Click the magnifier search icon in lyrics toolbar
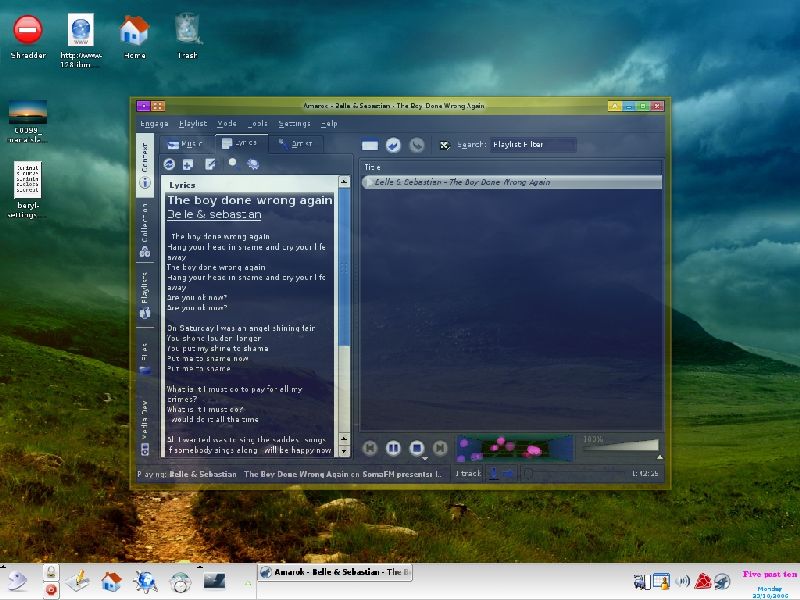This screenshot has height=600, width=800. click(233, 163)
